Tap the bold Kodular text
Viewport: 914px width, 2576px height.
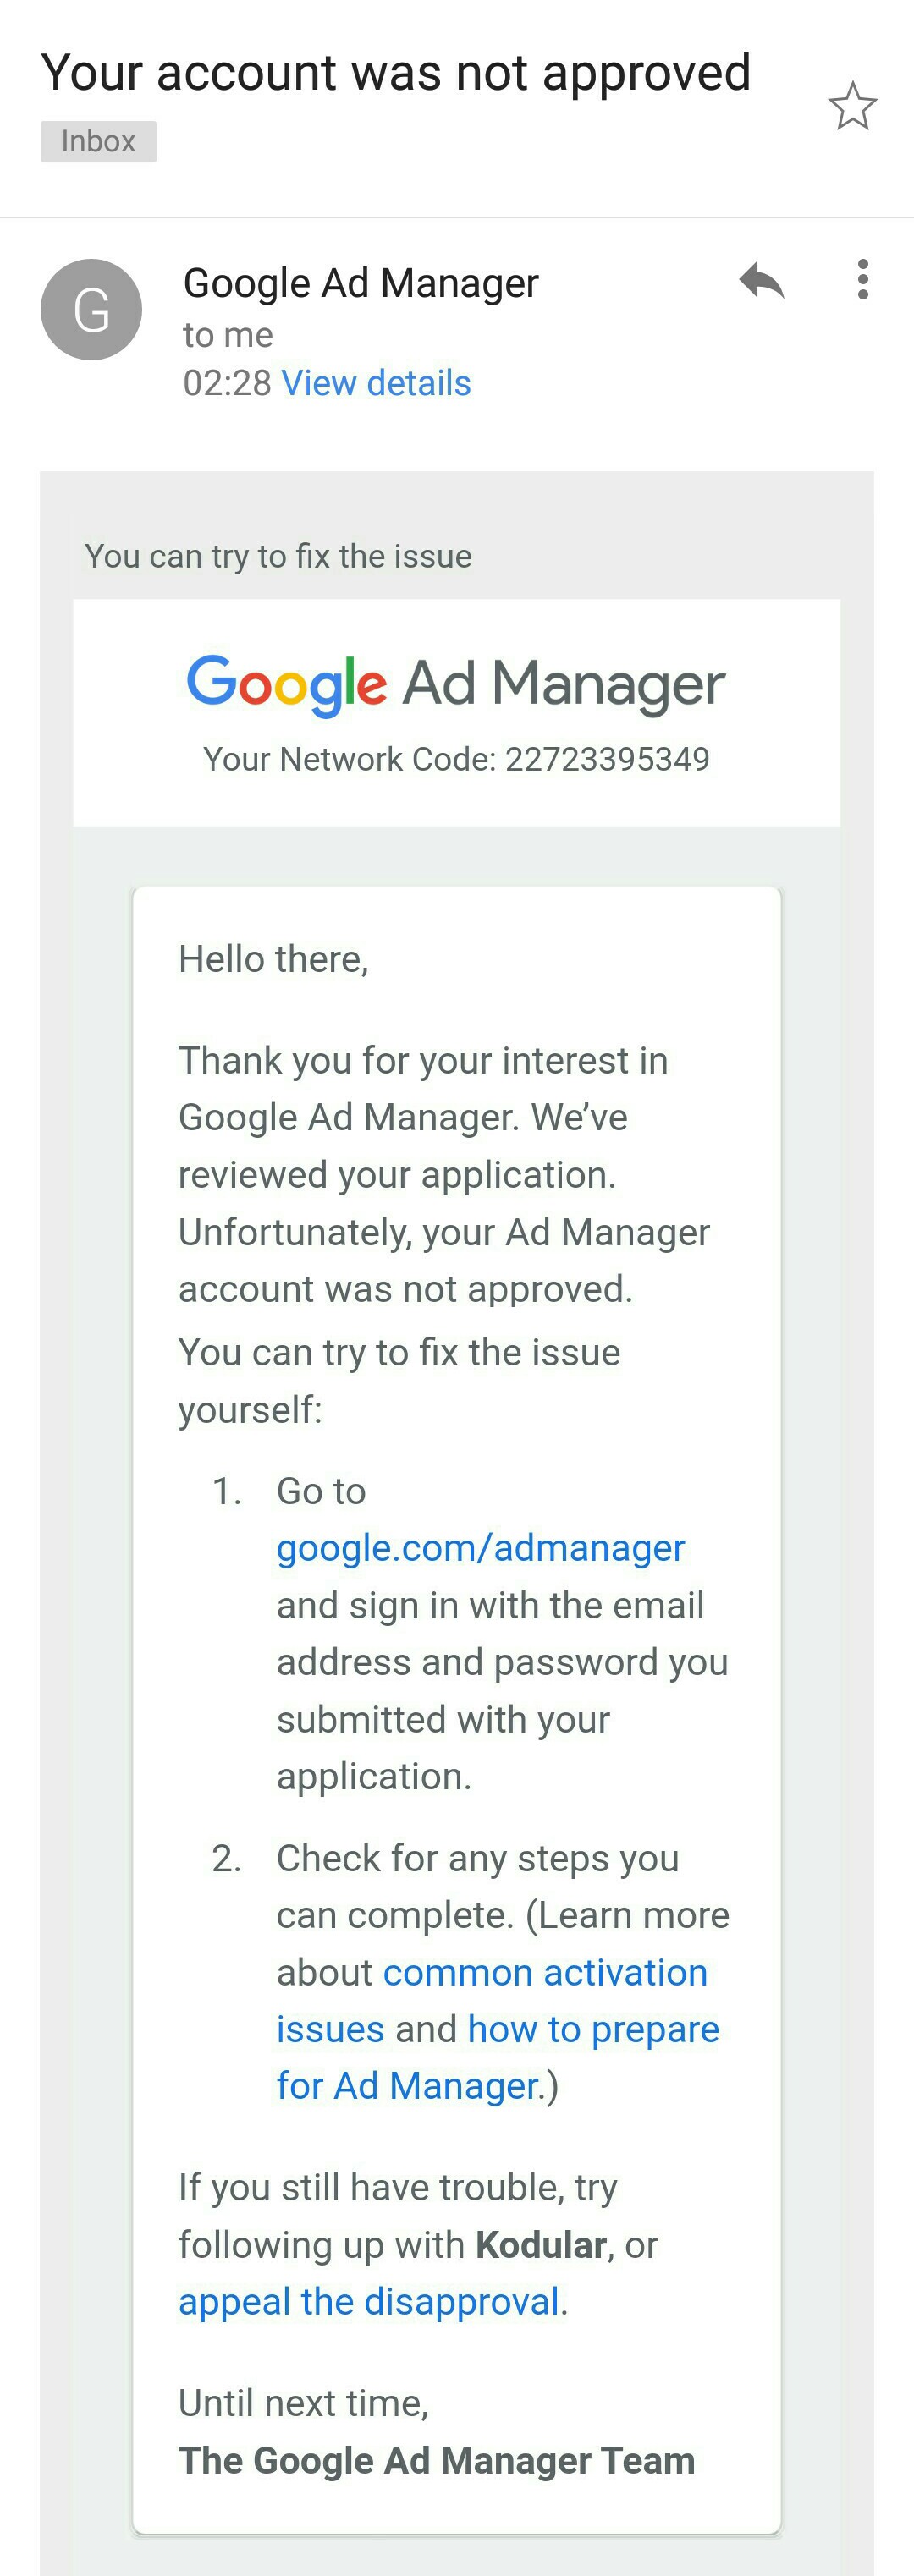pyautogui.click(x=541, y=2245)
